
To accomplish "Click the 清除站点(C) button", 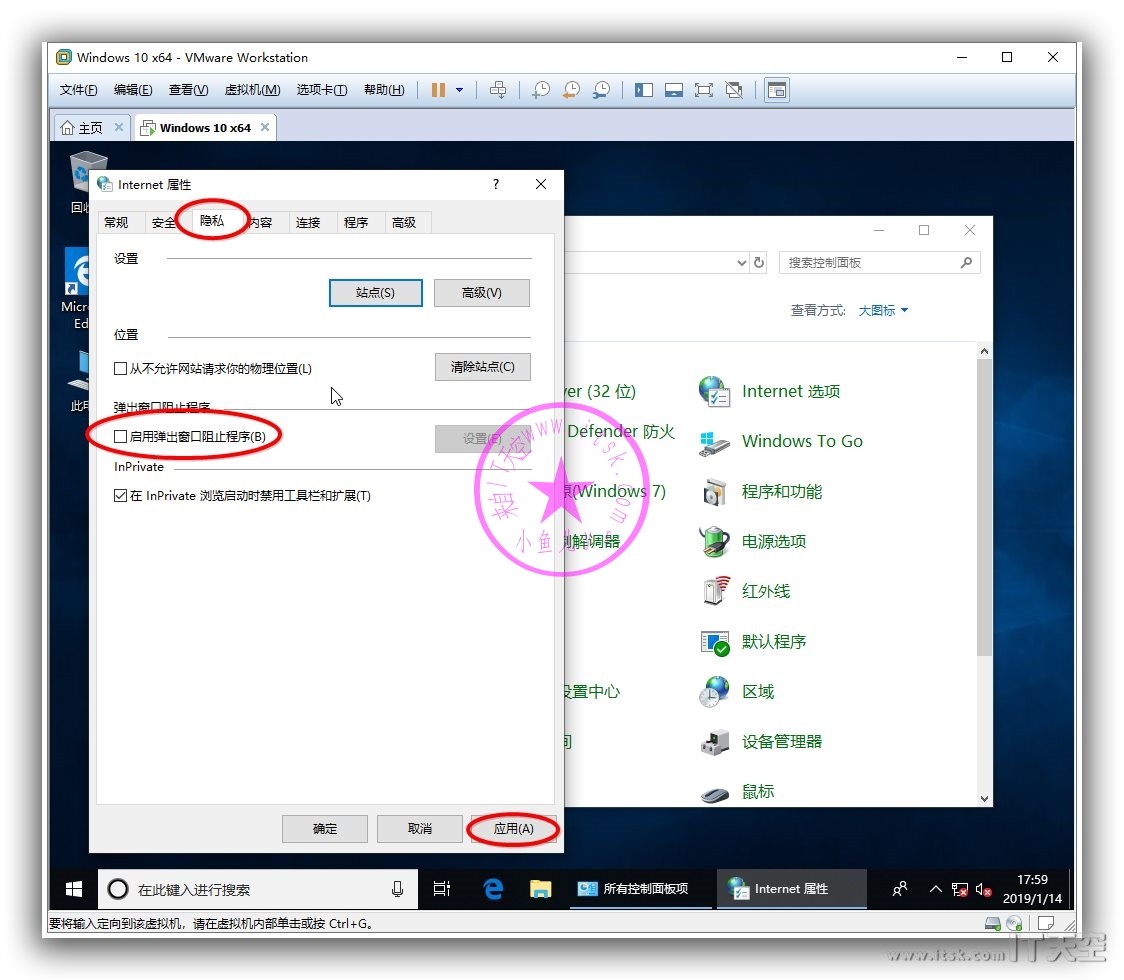I will click(482, 366).
